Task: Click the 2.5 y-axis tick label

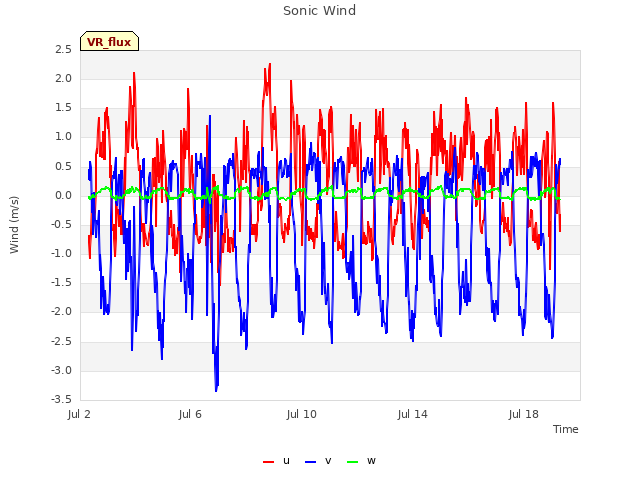Action: coord(64,50)
